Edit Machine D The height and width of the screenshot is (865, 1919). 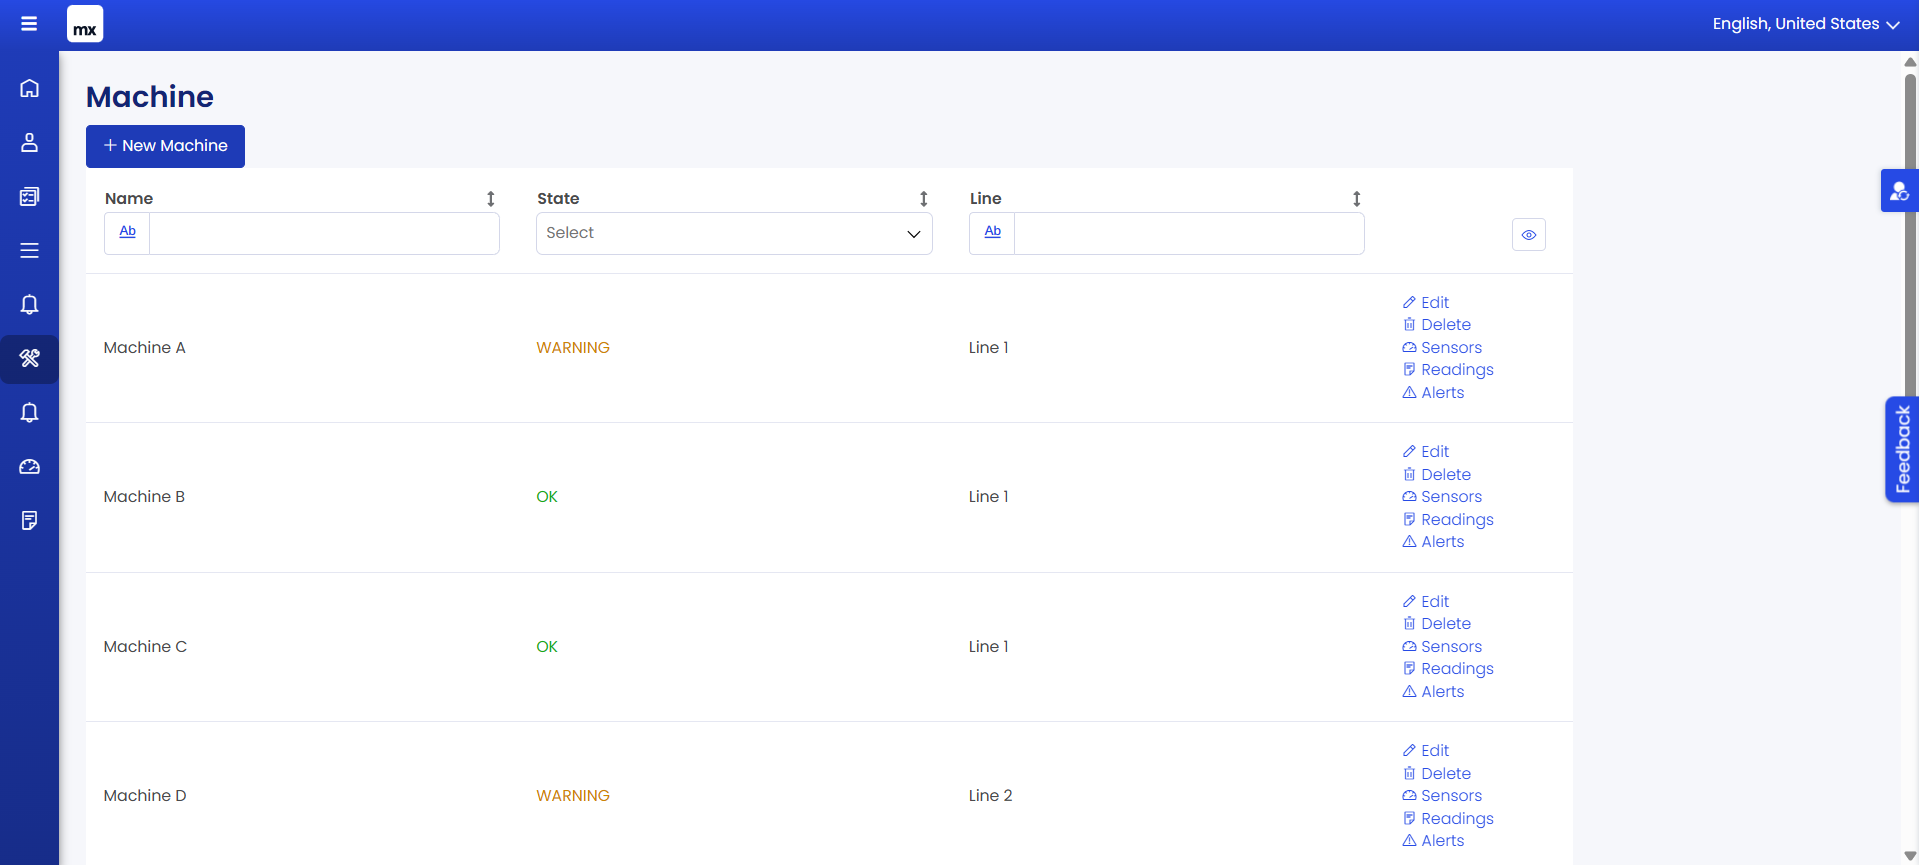(x=1426, y=751)
